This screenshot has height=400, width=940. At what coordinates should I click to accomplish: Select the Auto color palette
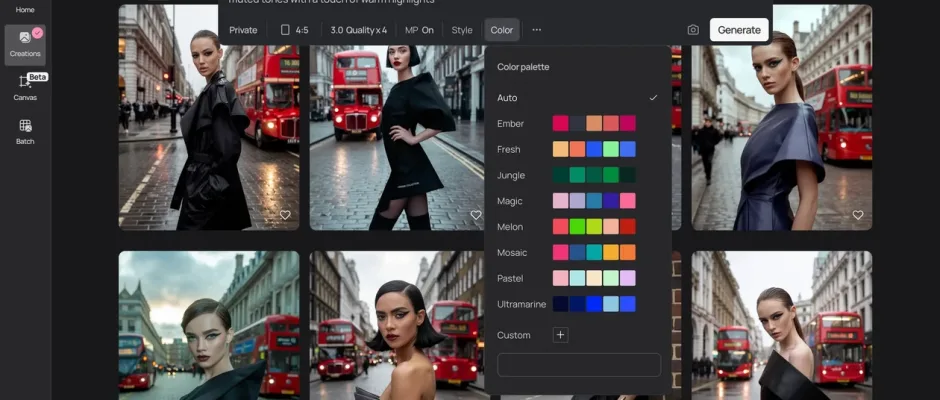(x=578, y=98)
